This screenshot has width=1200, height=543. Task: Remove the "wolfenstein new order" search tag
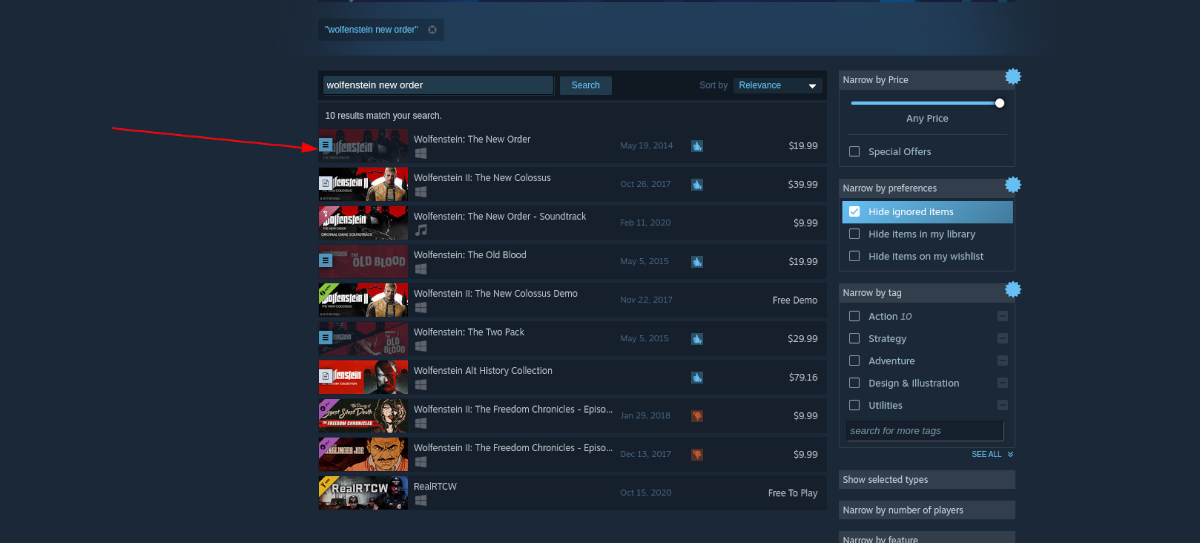(x=432, y=30)
